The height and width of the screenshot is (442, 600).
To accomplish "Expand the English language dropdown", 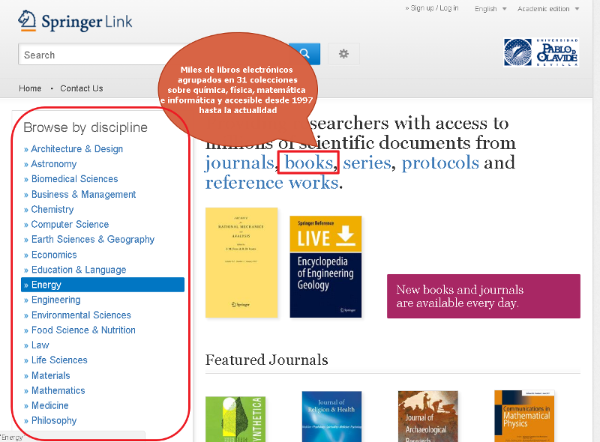I will pyautogui.click(x=490, y=9).
